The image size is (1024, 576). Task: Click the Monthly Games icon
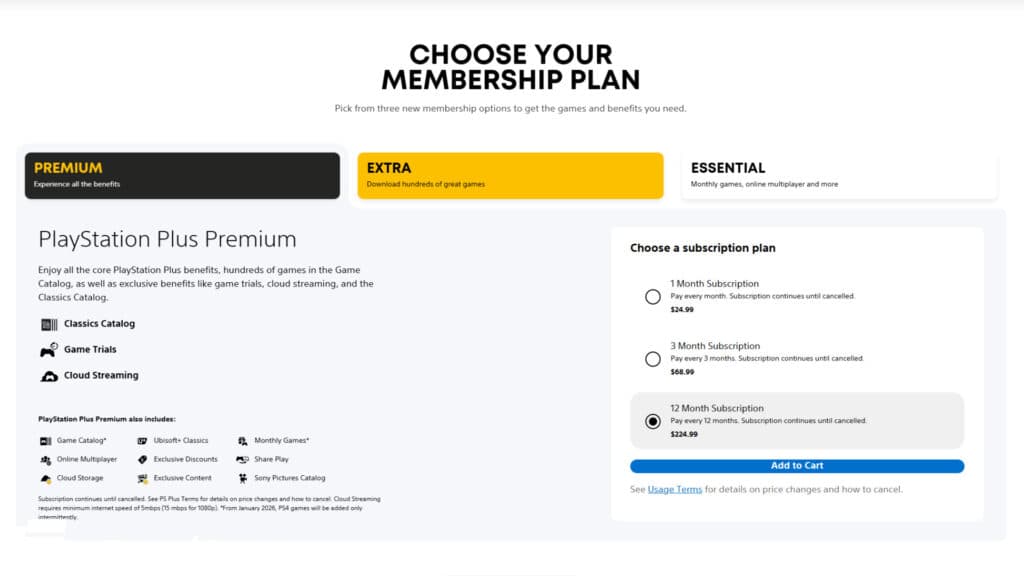pos(241,440)
